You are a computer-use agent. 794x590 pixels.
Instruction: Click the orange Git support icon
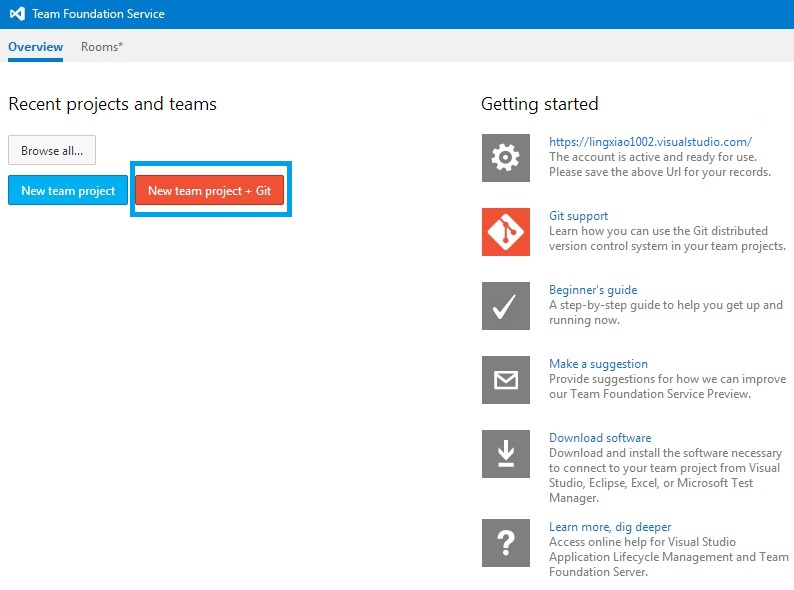pos(505,232)
